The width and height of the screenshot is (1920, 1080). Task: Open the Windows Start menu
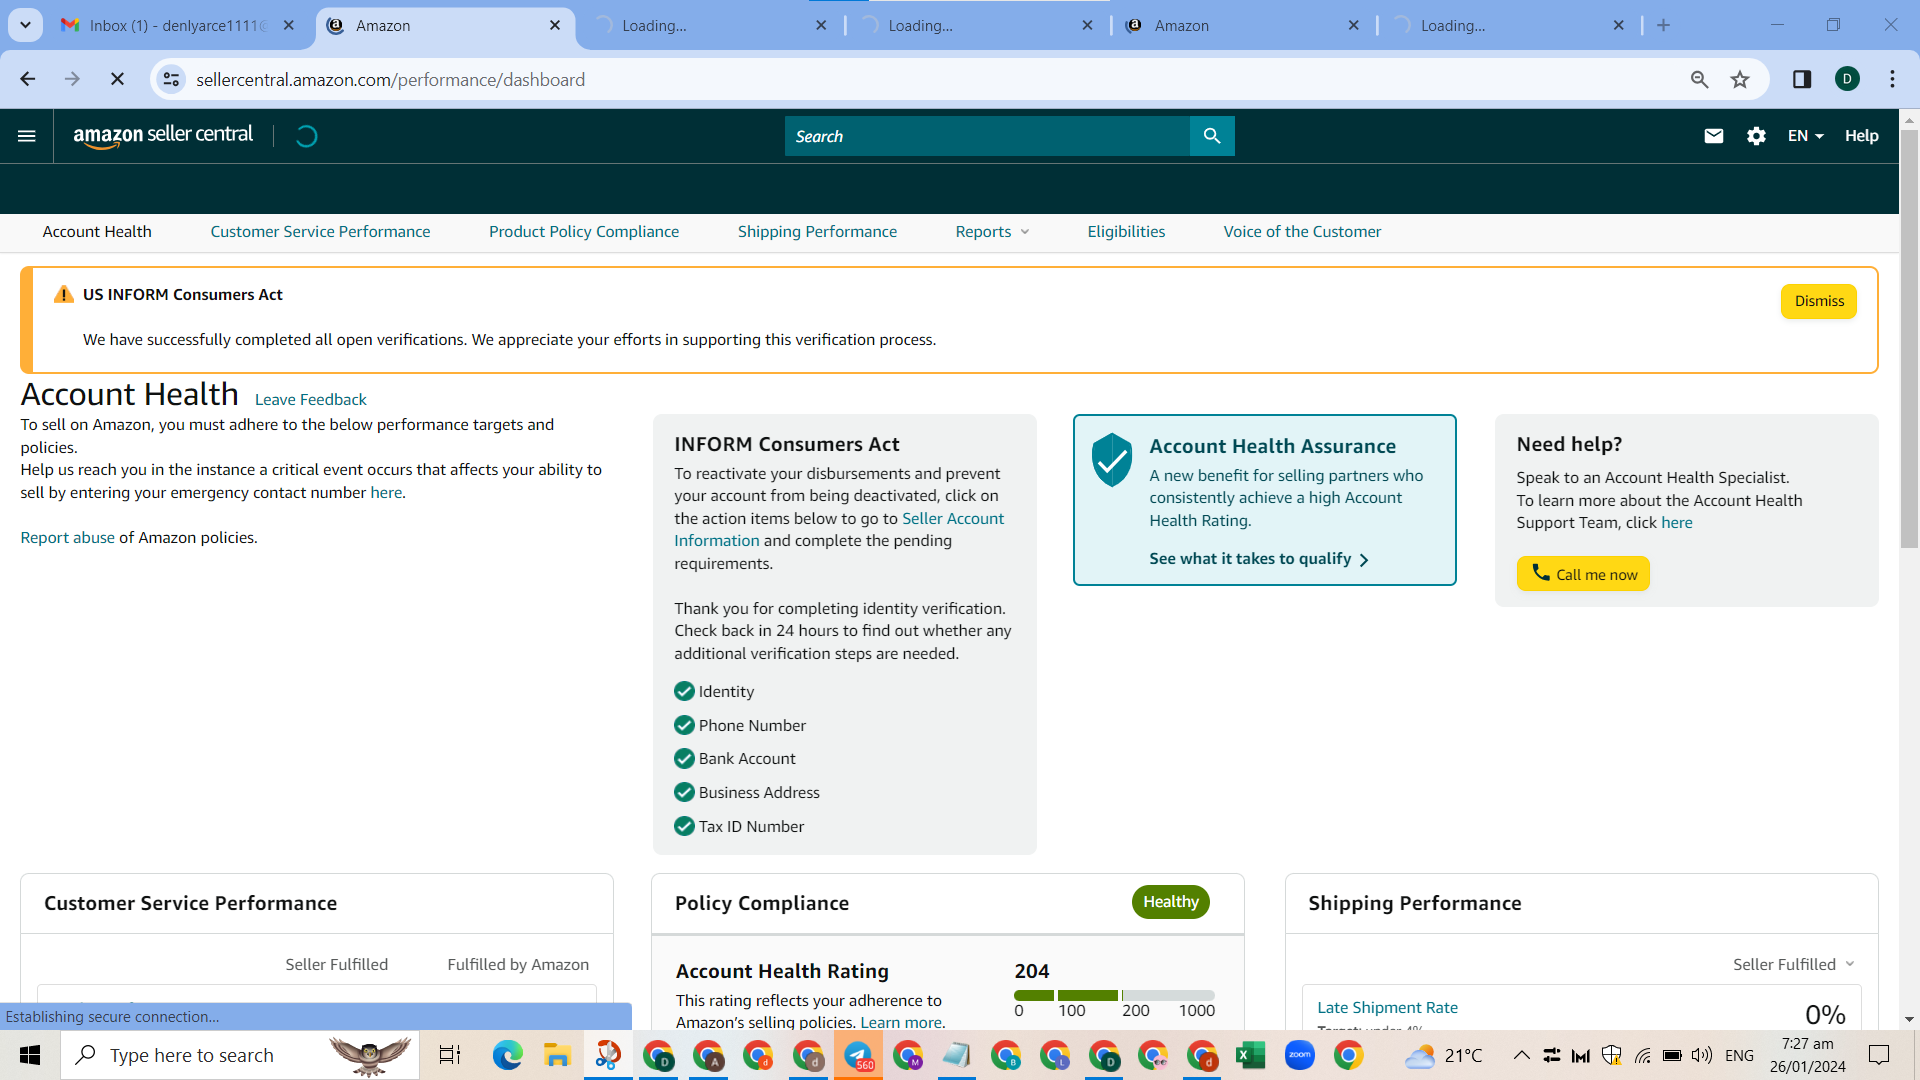tap(30, 1055)
